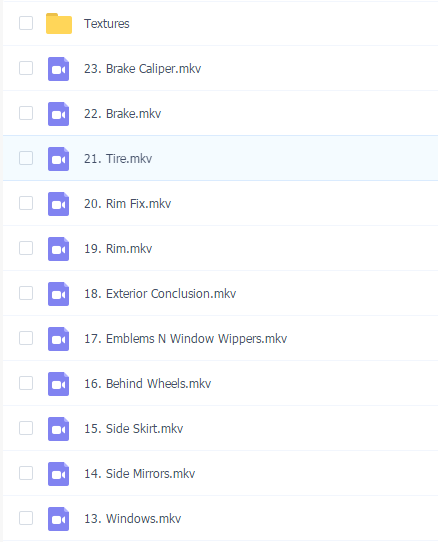
Task: Open file 18. Exterior Conclusion.mkv
Action: [160, 294]
